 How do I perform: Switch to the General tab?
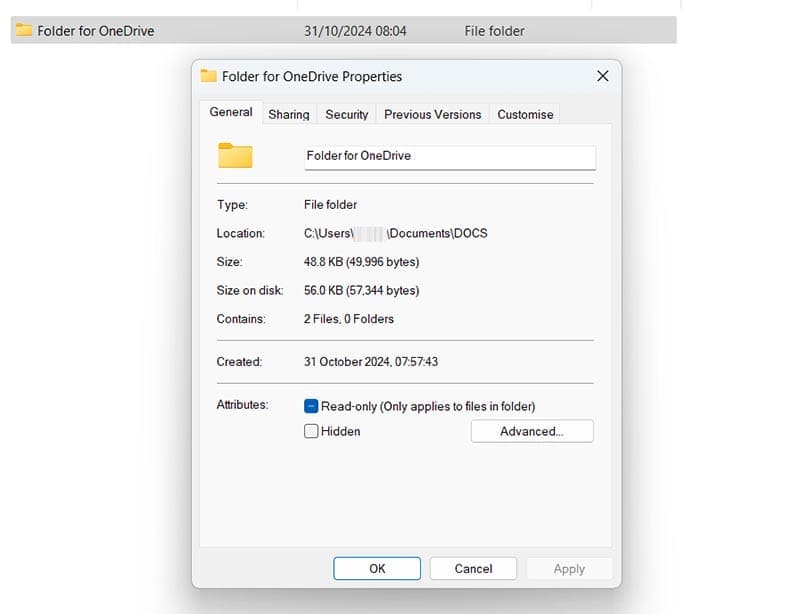(x=231, y=112)
